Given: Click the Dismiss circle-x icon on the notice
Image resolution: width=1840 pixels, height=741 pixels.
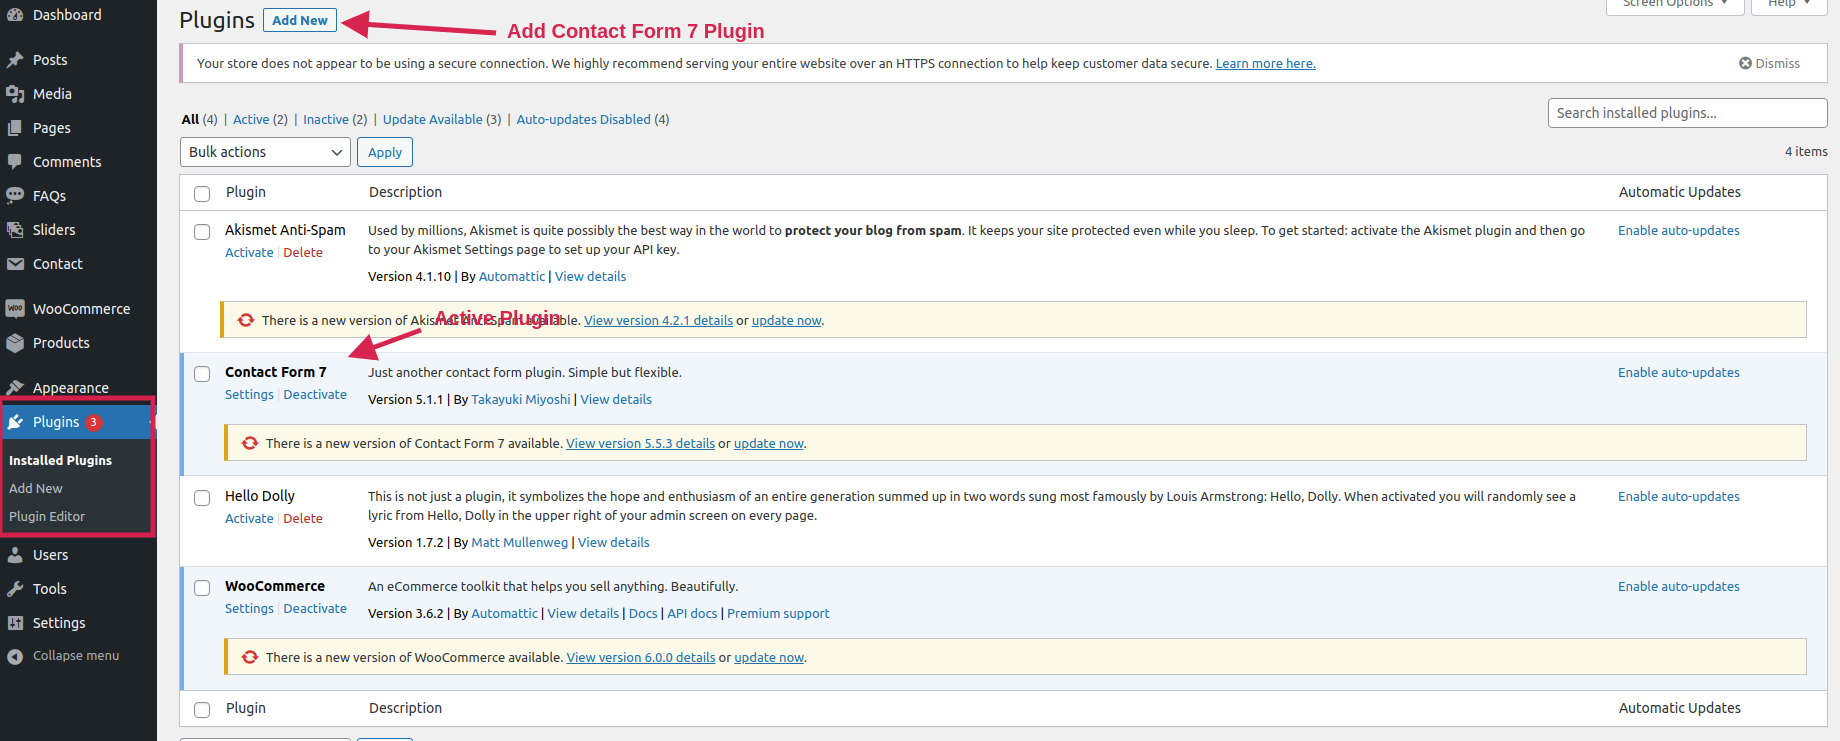Looking at the screenshot, I should 1745,63.
